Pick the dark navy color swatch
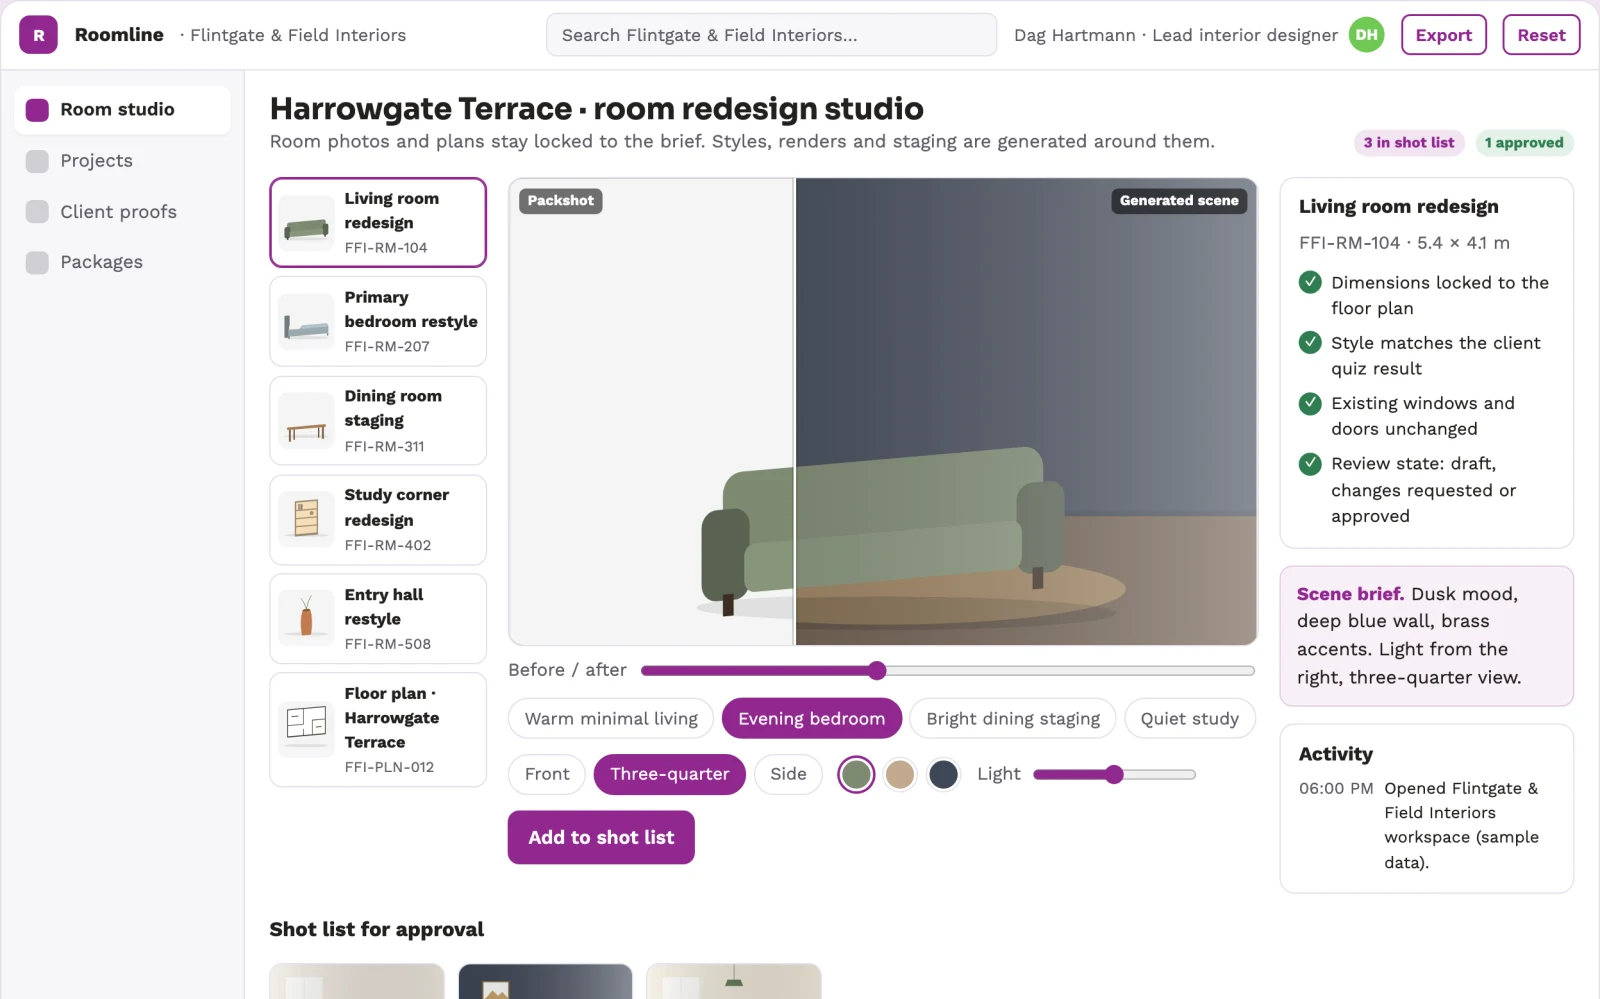 click(943, 774)
